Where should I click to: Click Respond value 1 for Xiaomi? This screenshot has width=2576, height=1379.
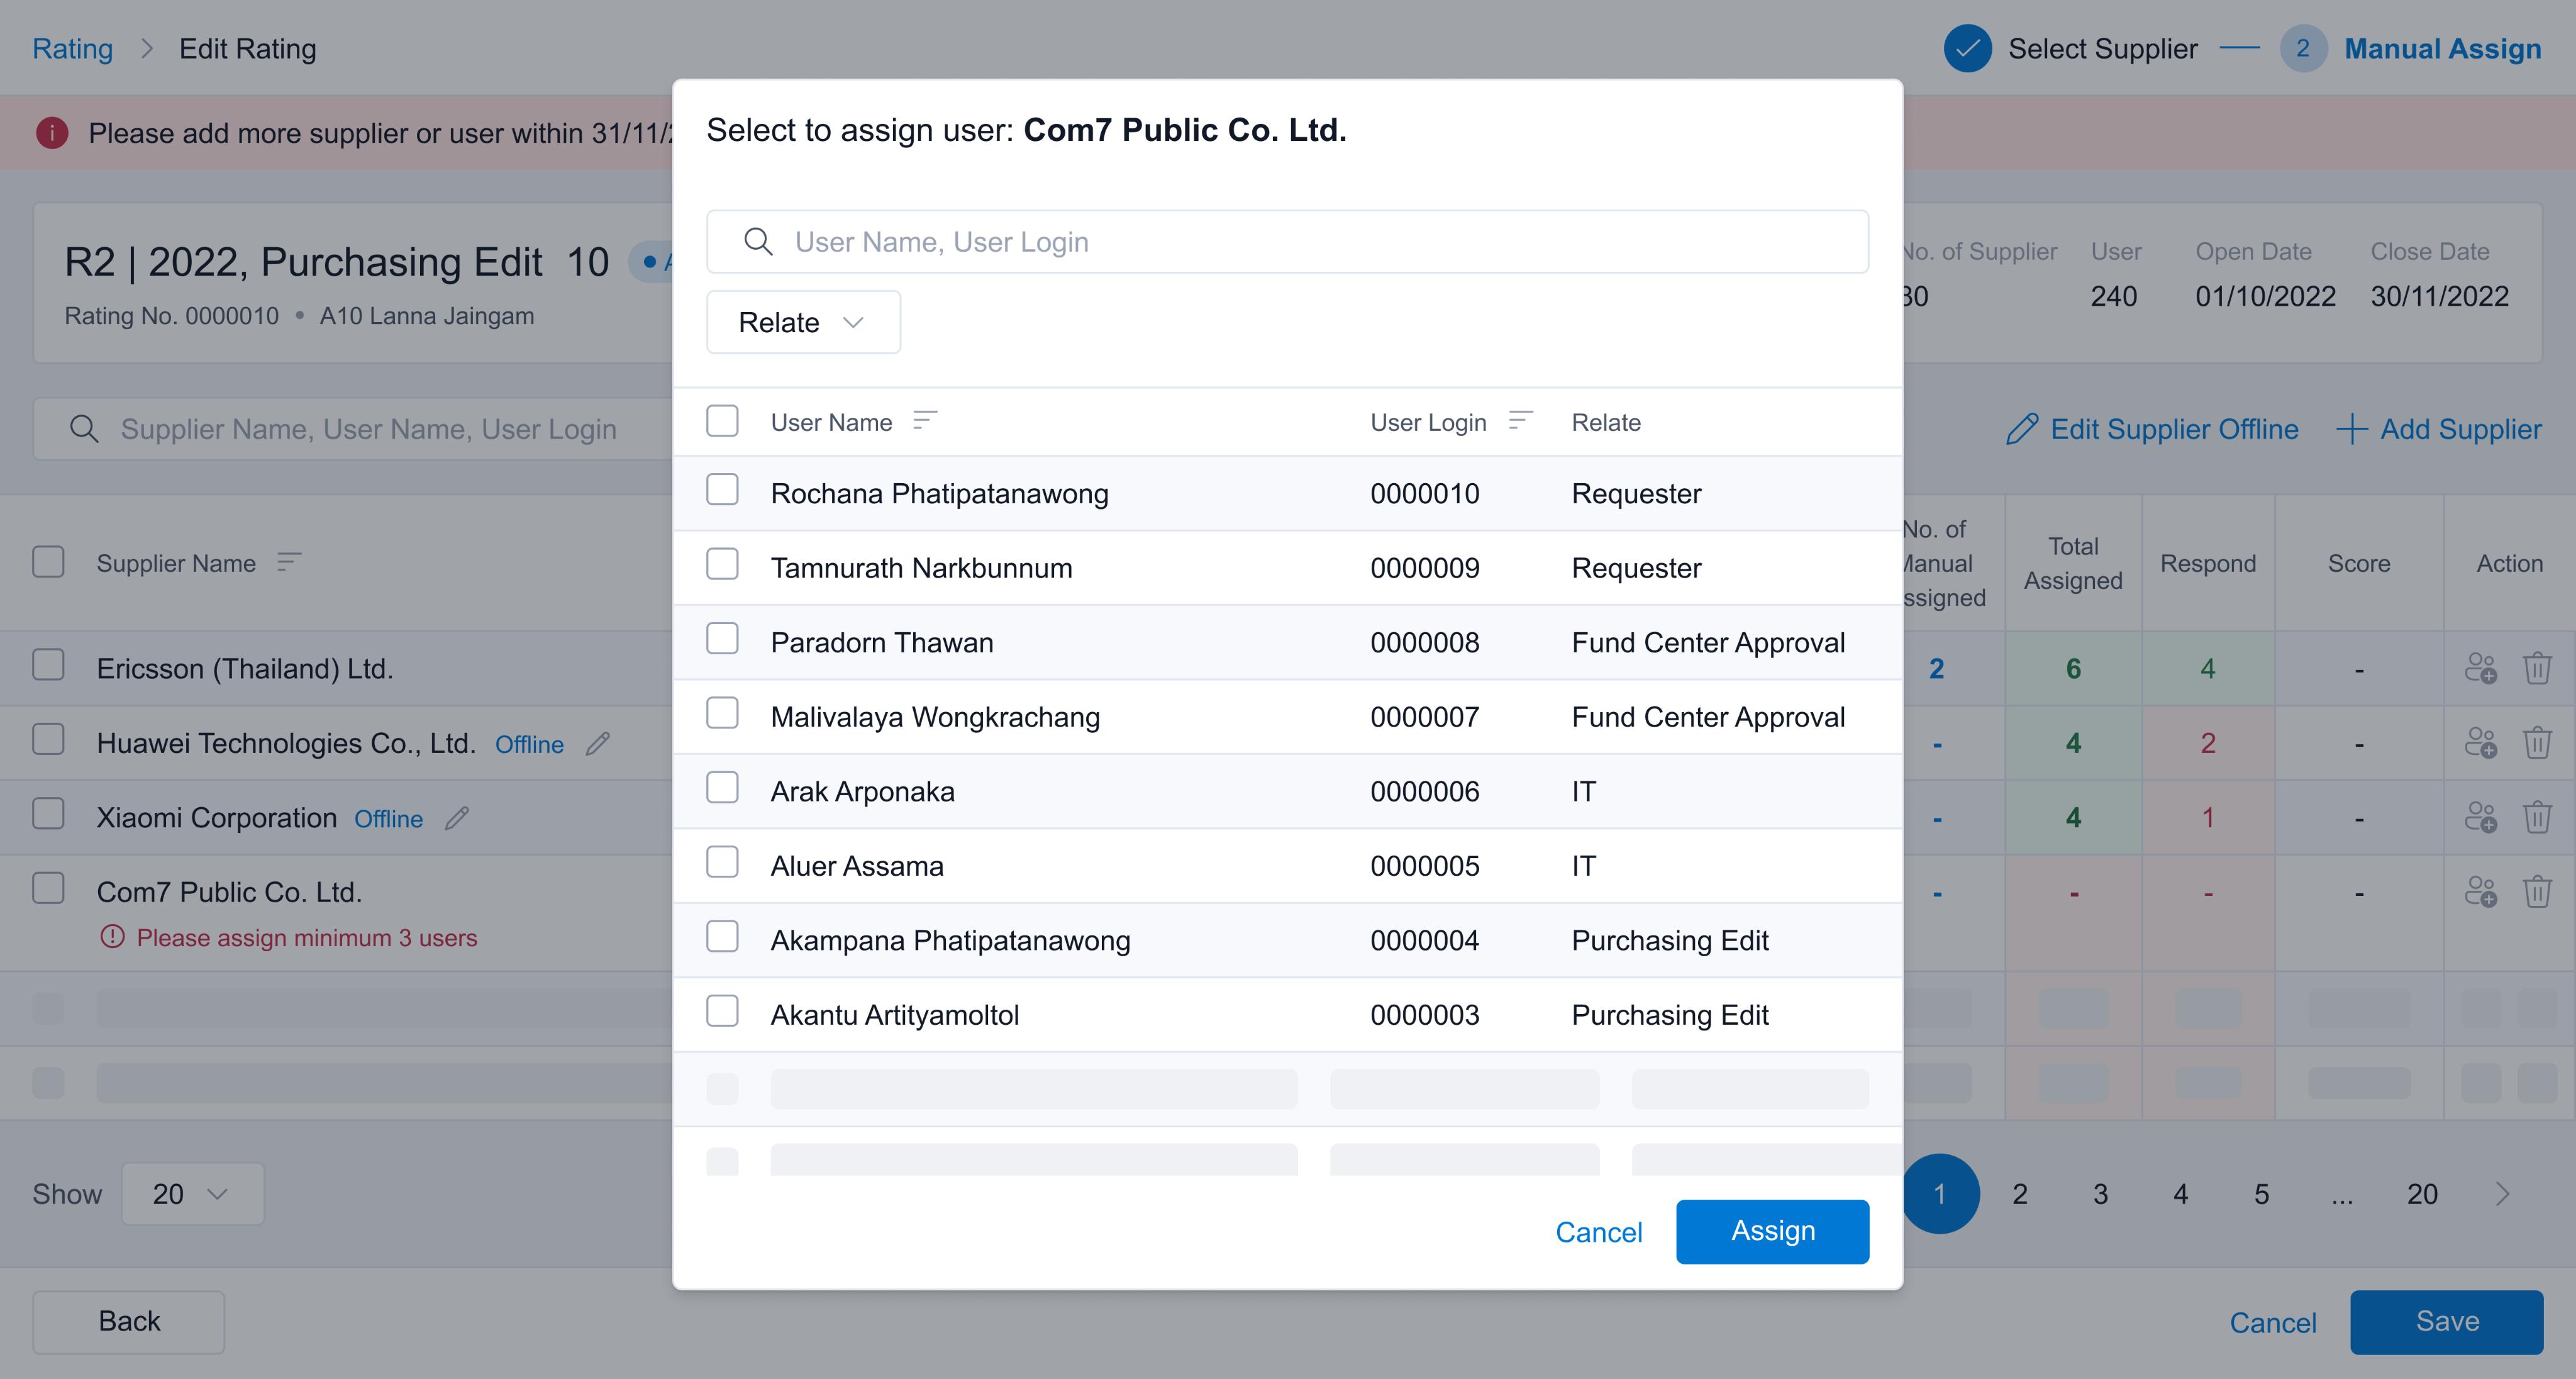pyautogui.click(x=2208, y=817)
